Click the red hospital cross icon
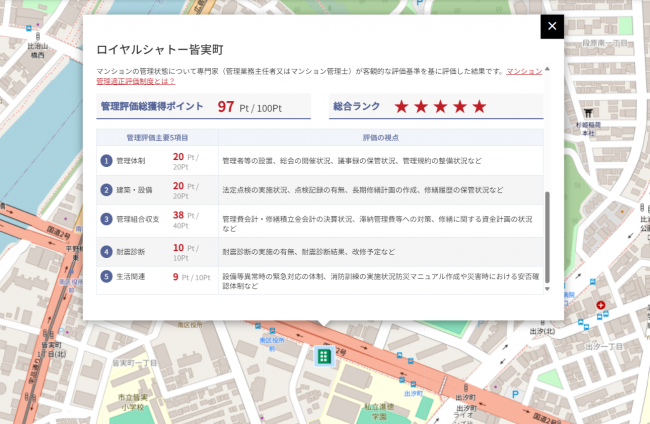Viewport: 650px width, 424px height. tap(600, 304)
